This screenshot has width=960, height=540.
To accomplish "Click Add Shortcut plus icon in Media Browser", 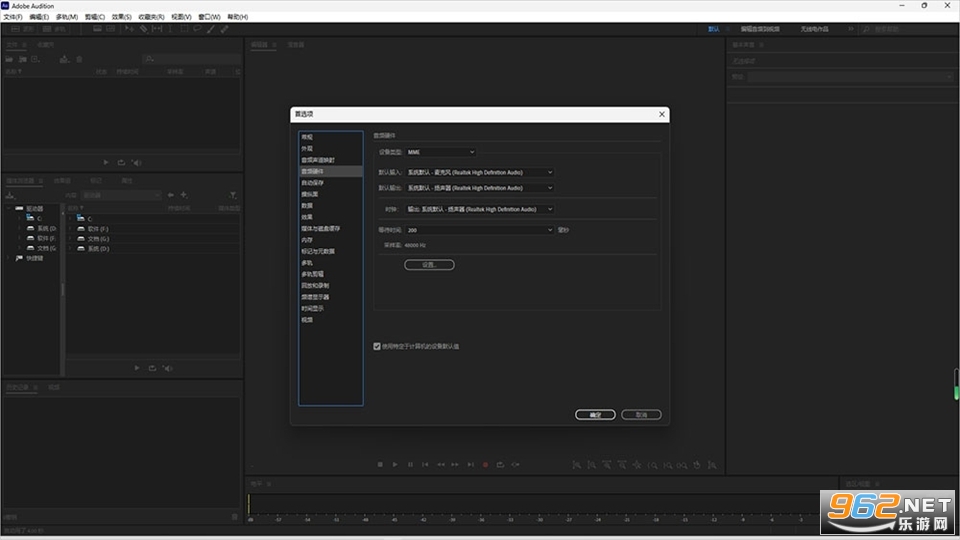I will (x=184, y=195).
